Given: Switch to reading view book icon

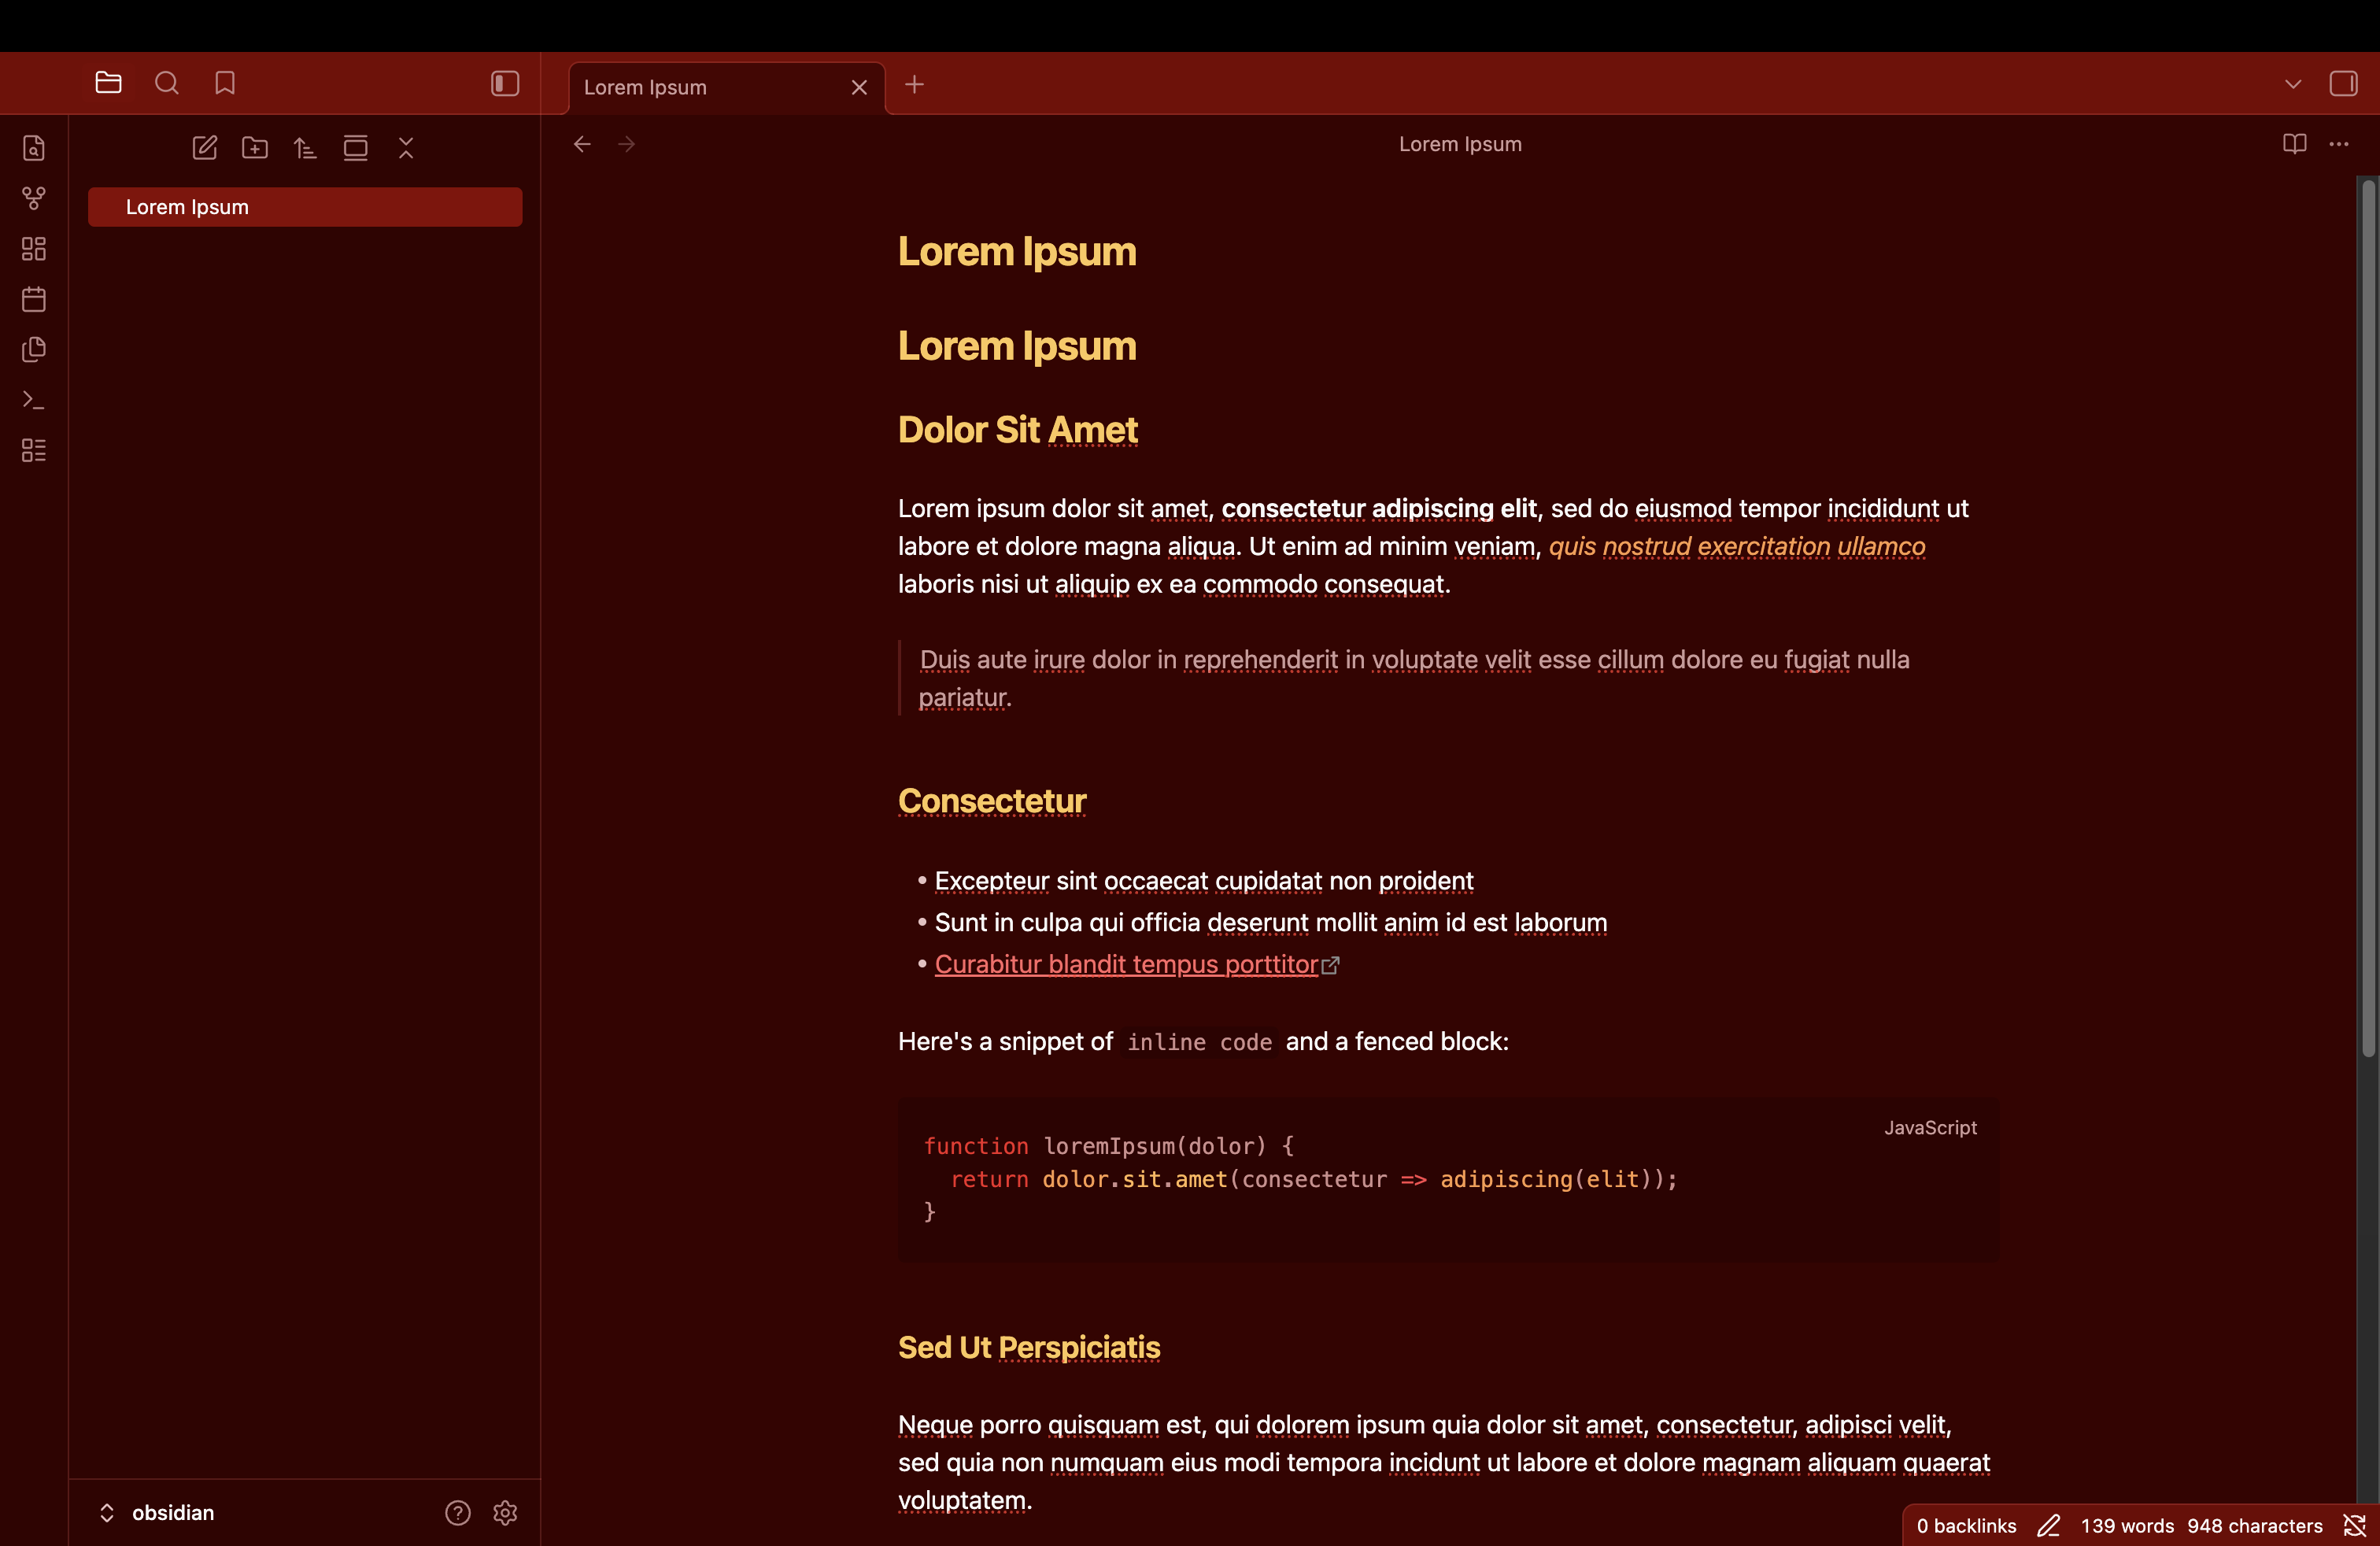Looking at the screenshot, I should 2294,144.
